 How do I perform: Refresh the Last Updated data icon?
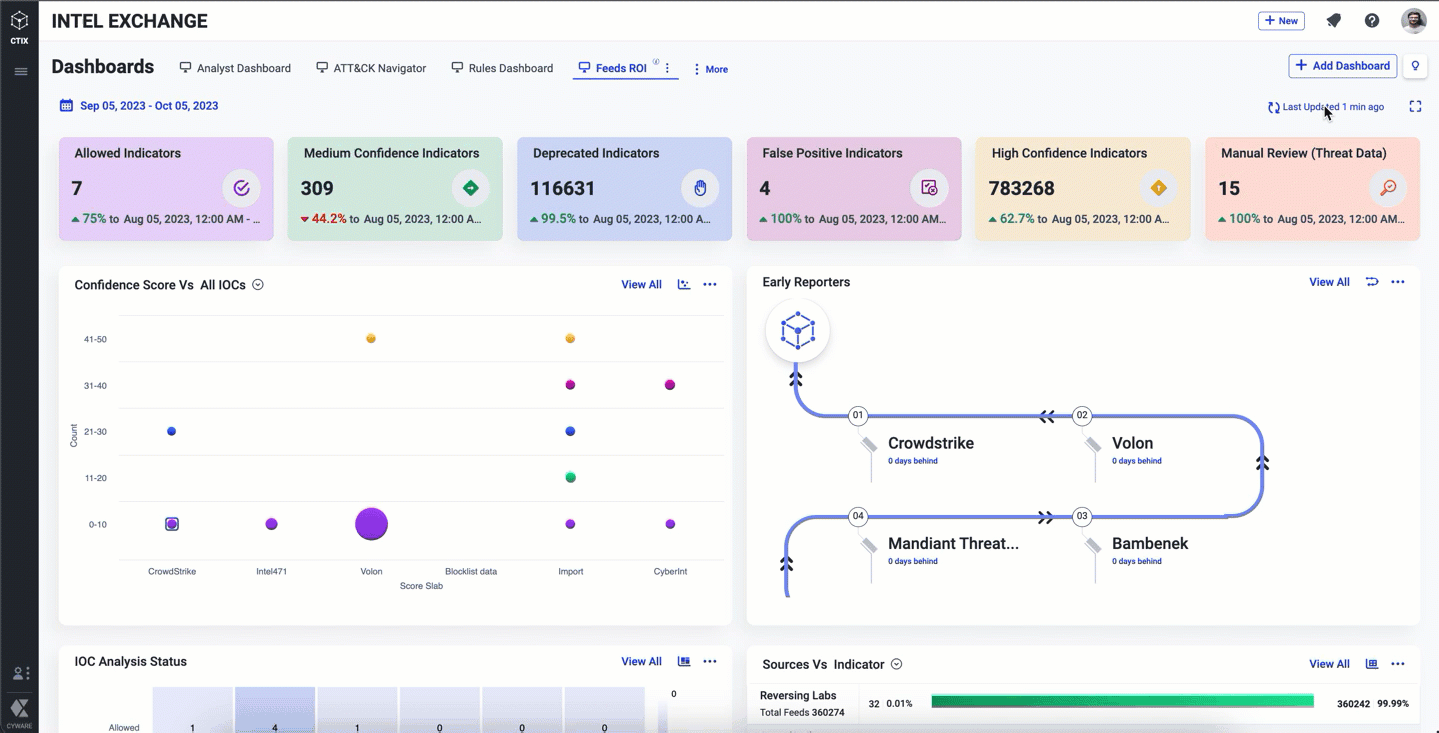click(x=1273, y=108)
